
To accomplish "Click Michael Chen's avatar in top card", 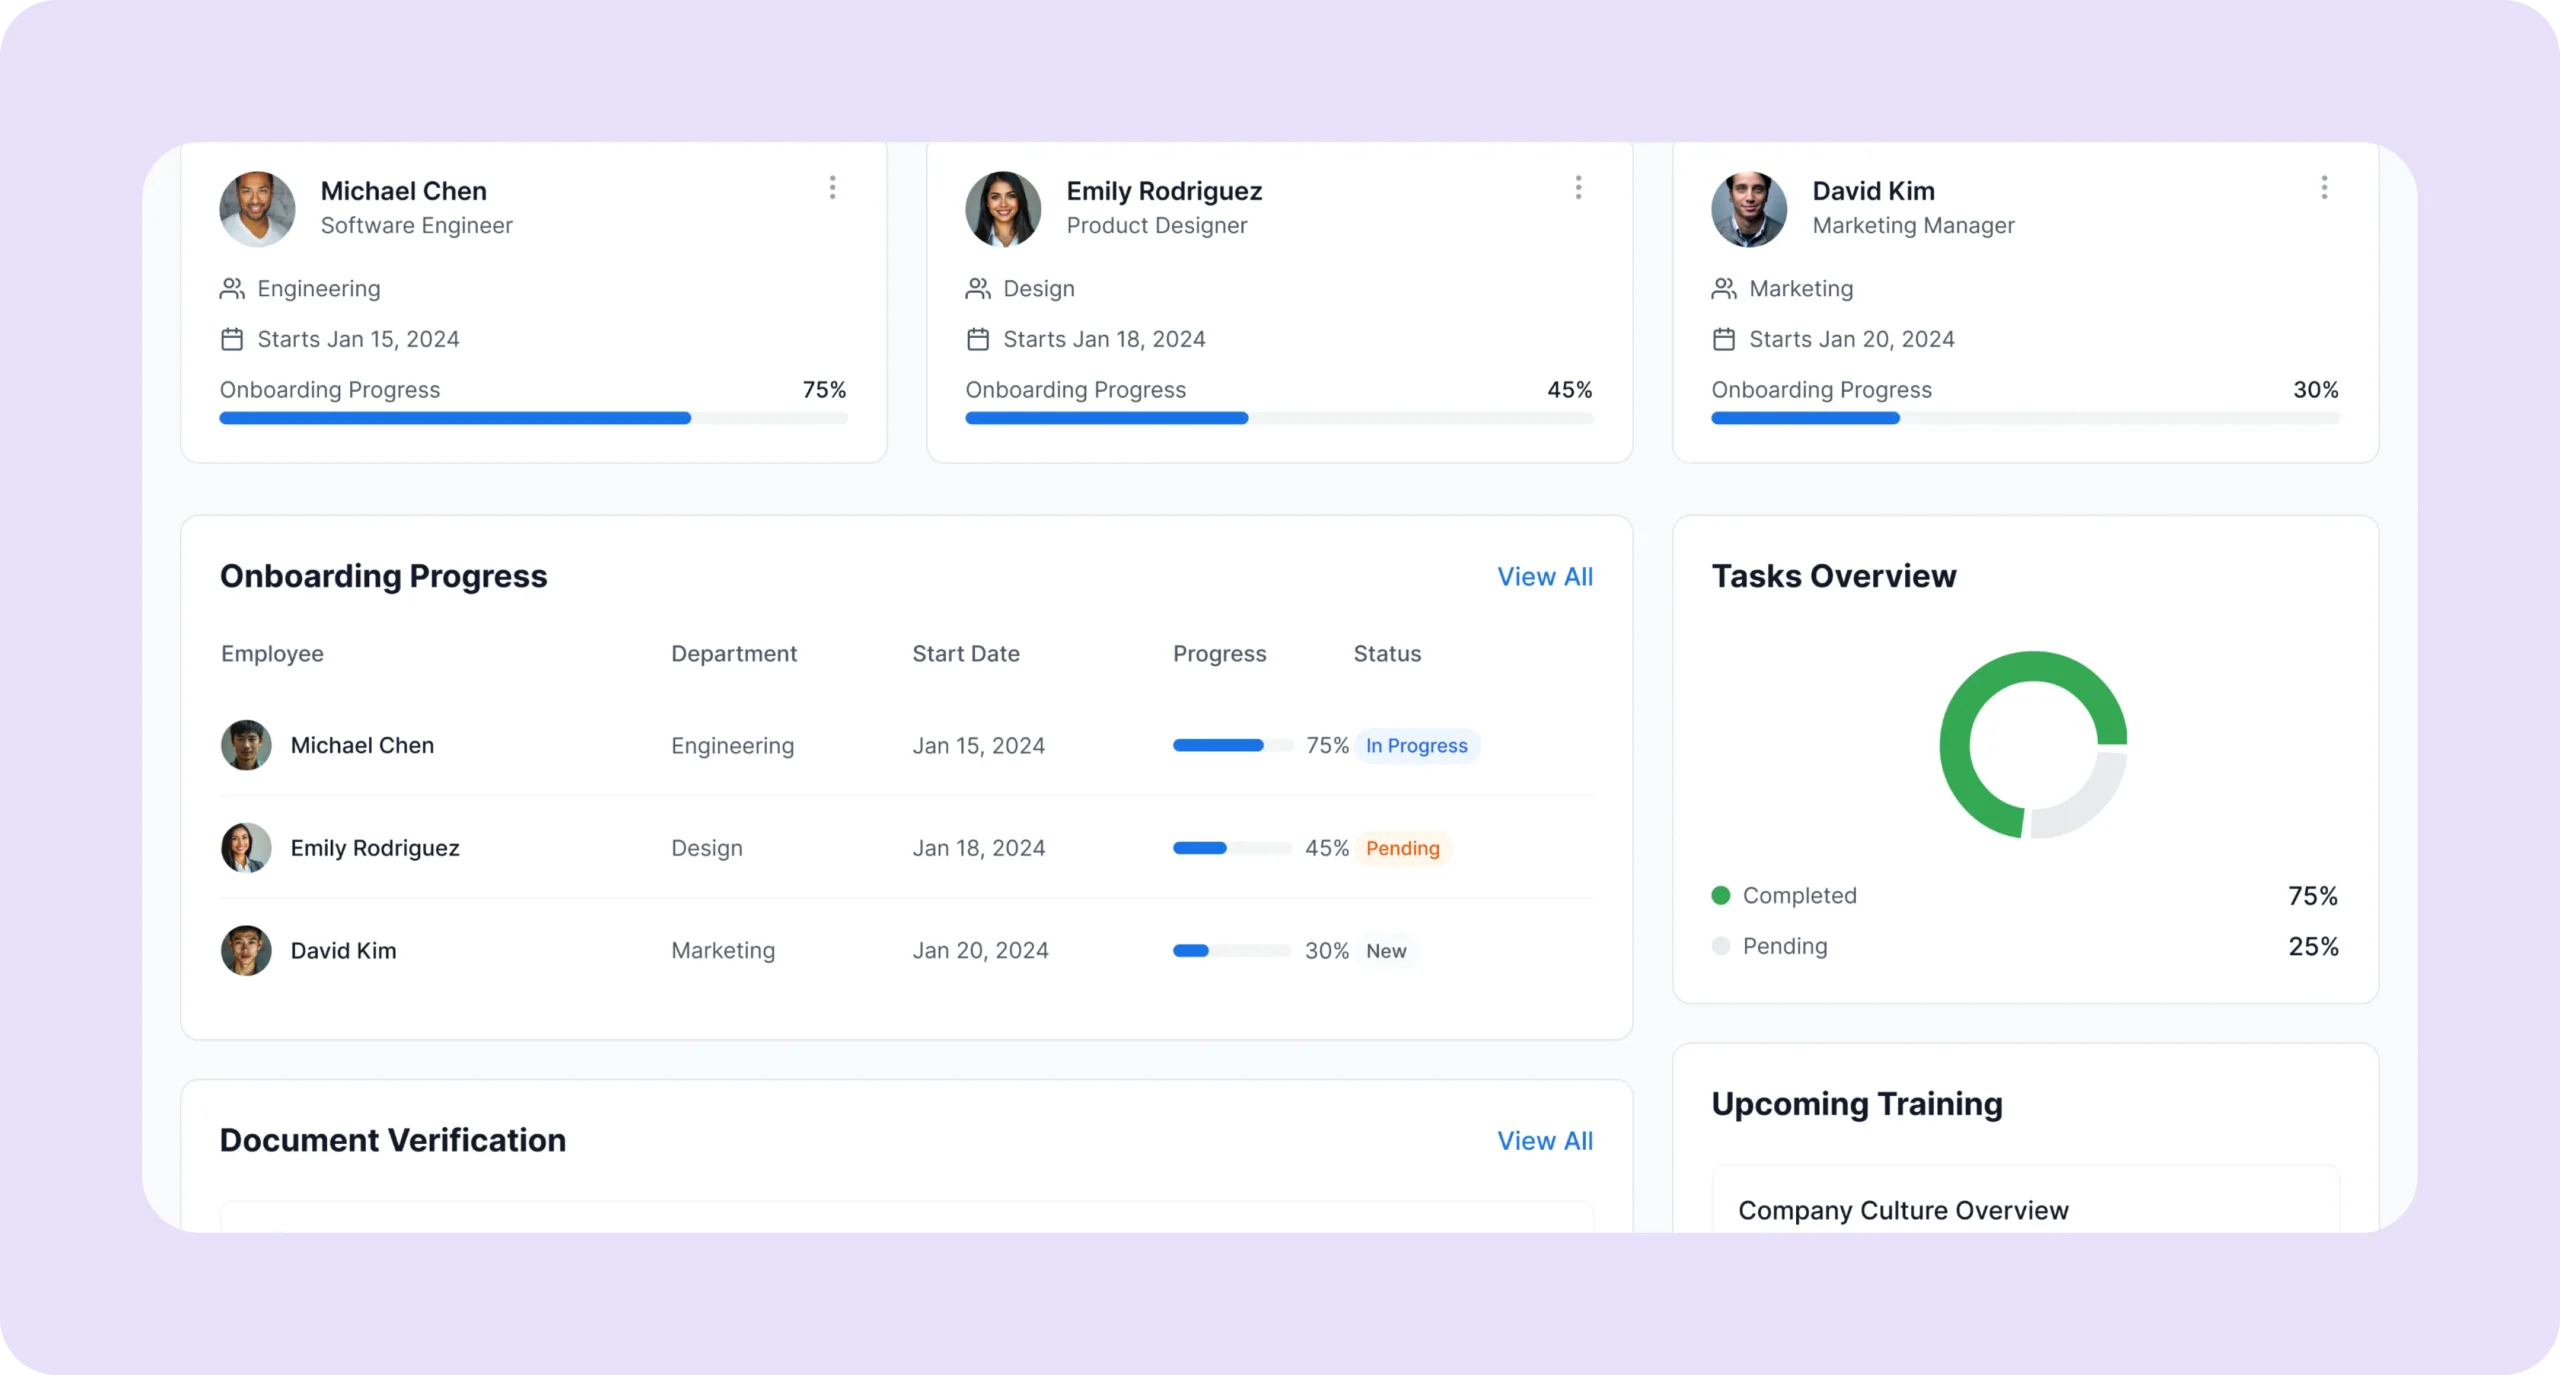I will click(x=257, y=209).
